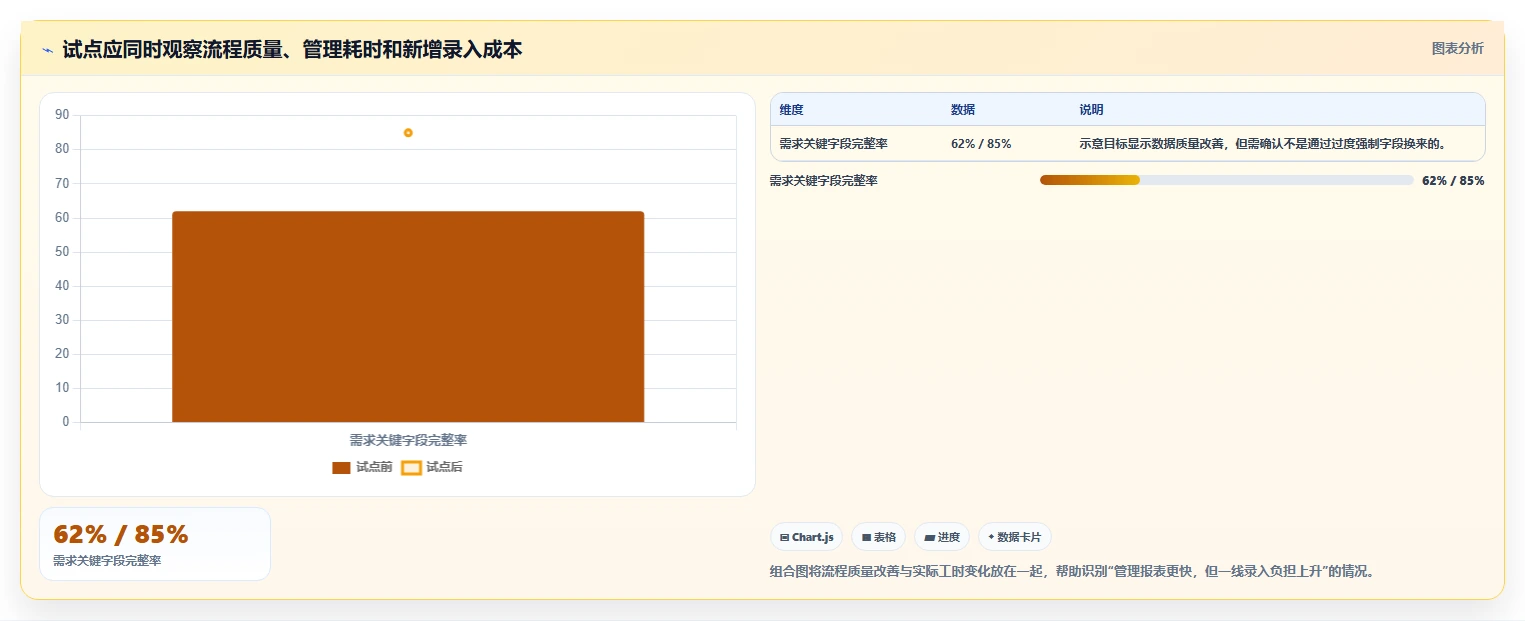Click the large 62% / 85% data card value
The image size is (1525, 621).
tap(121, 535)
